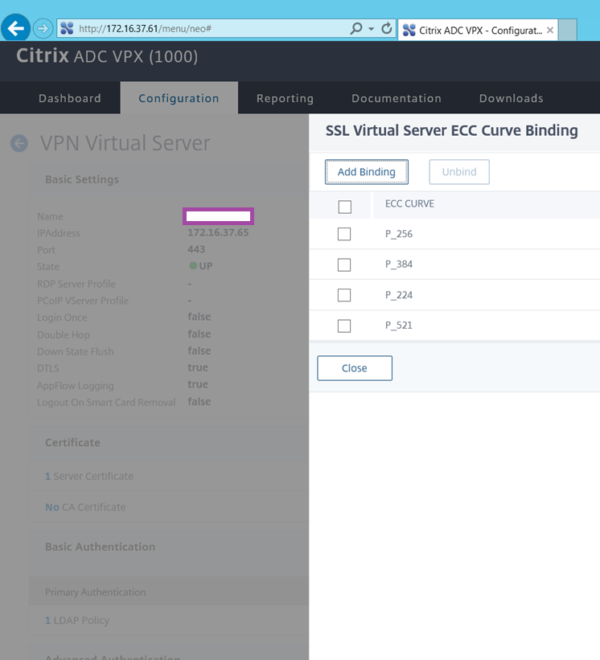Open a new browser tab
The height and width of the screenshot is (660, 600).
568,30
